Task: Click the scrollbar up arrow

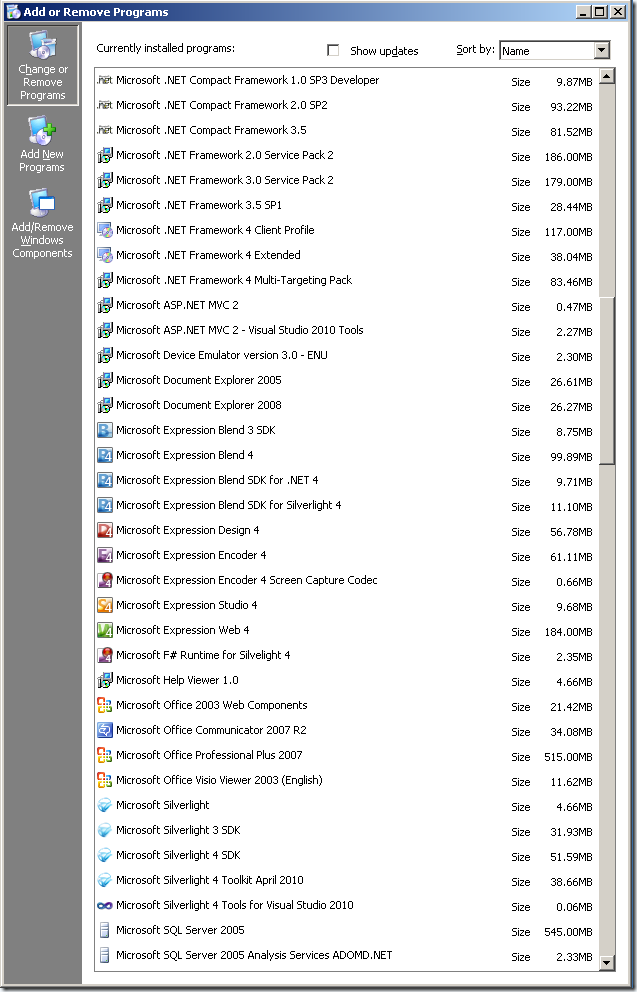Action: tap(607, 77)
